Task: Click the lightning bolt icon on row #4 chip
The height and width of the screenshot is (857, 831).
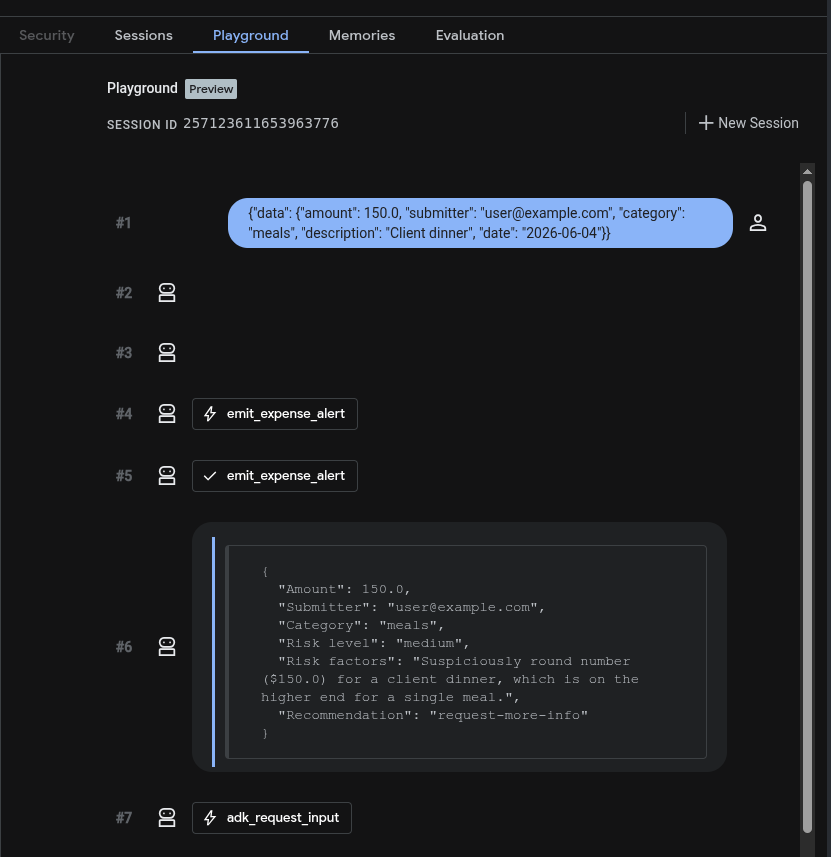Action: 210,414
